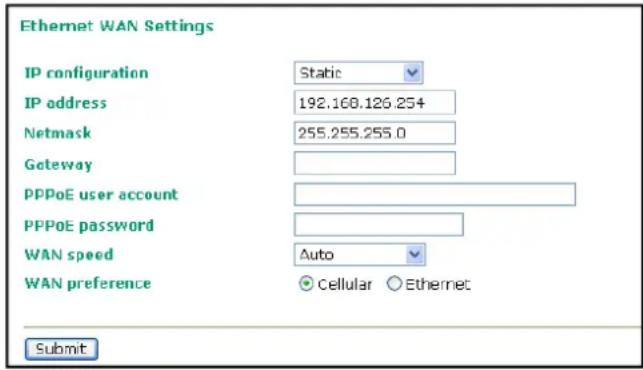This screenshot has height=370, width=643.
Task: Click the Netmask label
Action: pyautogui.click(x=58, y=133)
